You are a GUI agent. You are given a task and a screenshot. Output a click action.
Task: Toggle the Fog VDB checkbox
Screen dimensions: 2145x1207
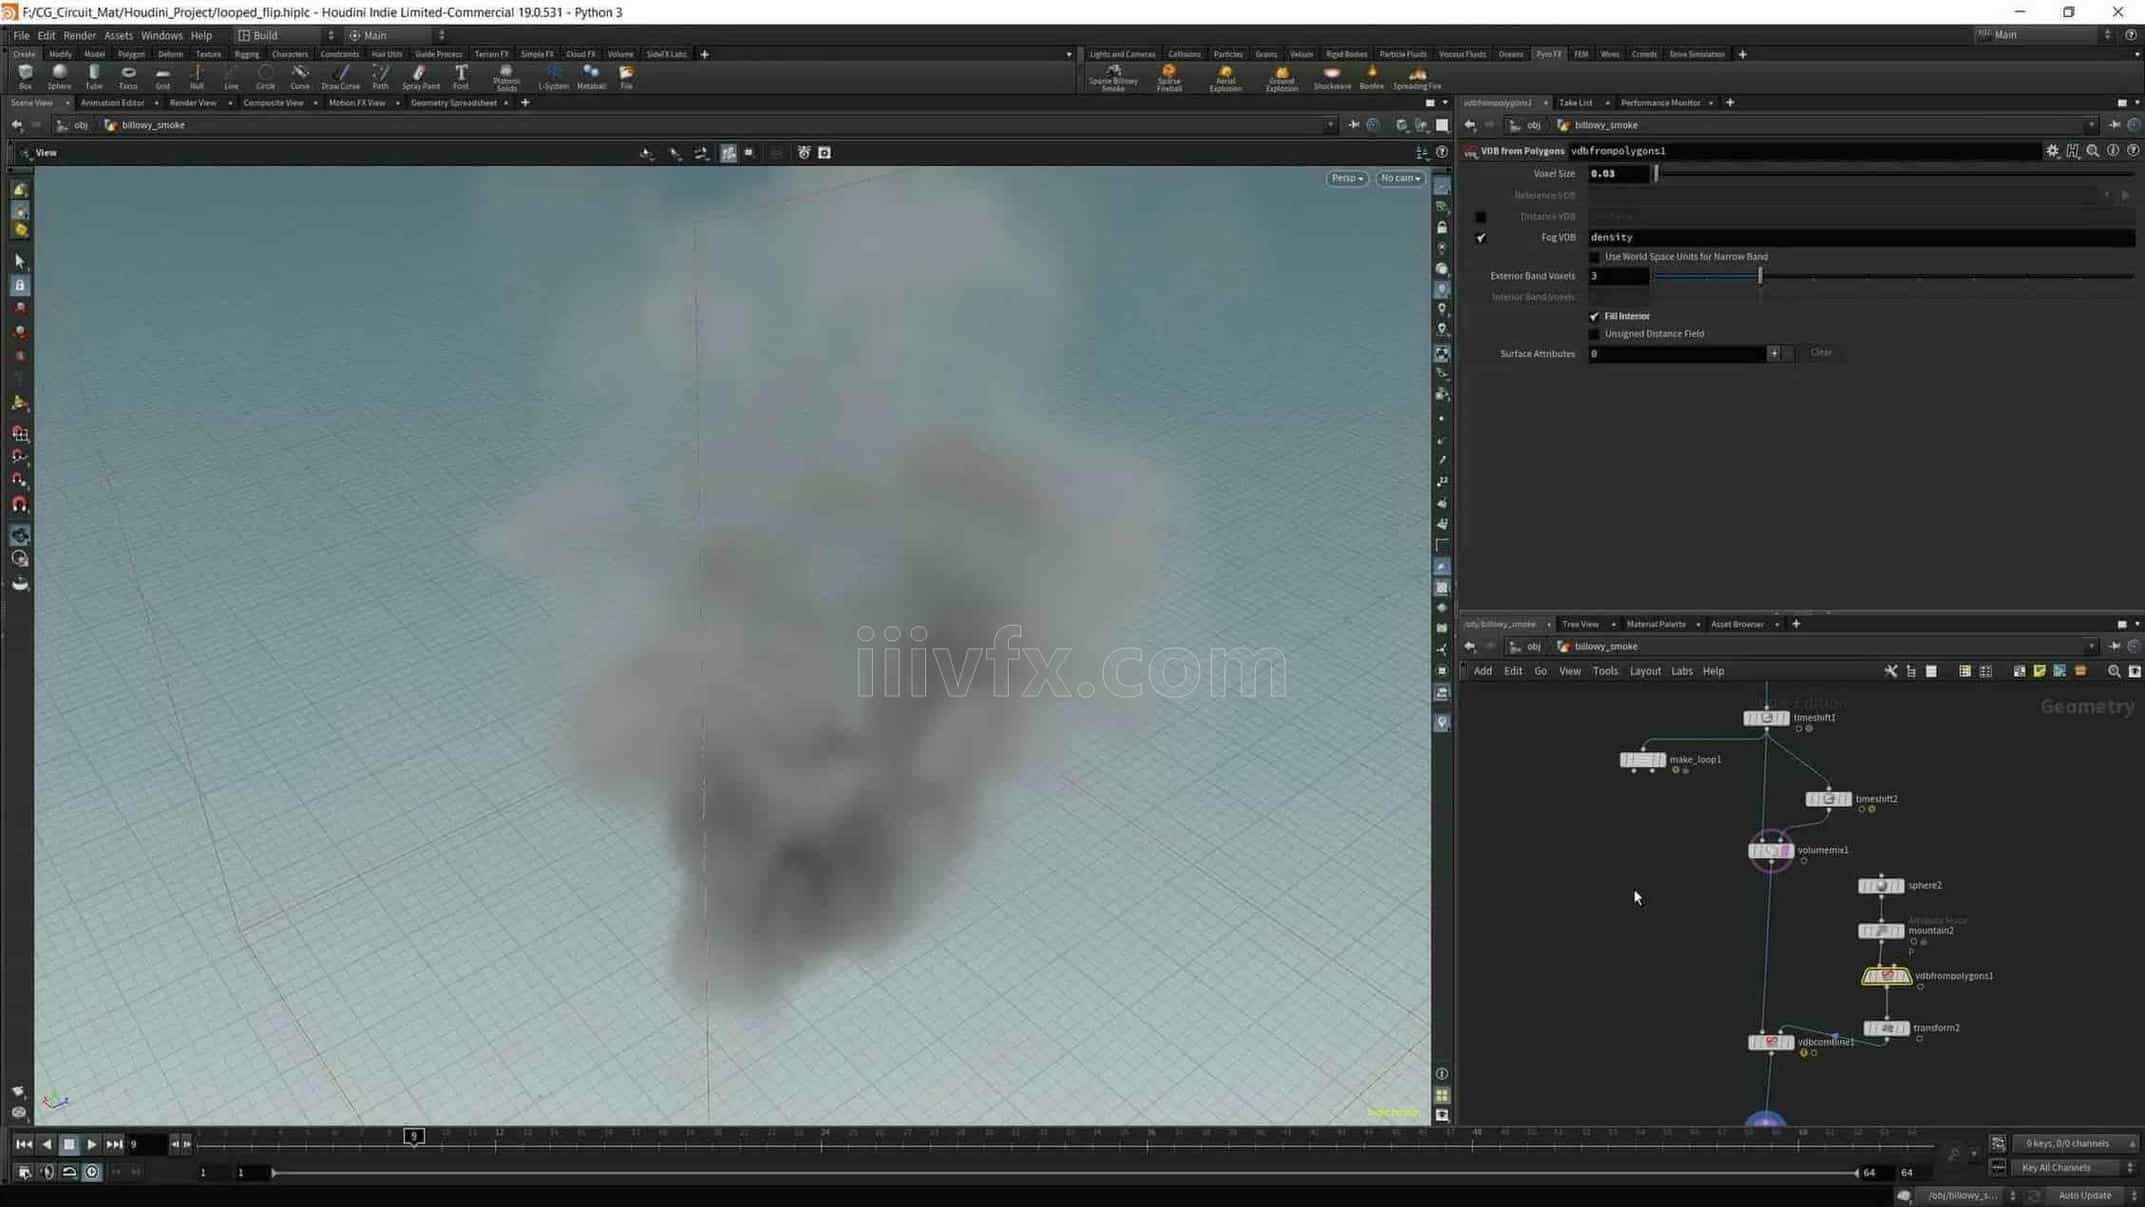point(1481,238)
